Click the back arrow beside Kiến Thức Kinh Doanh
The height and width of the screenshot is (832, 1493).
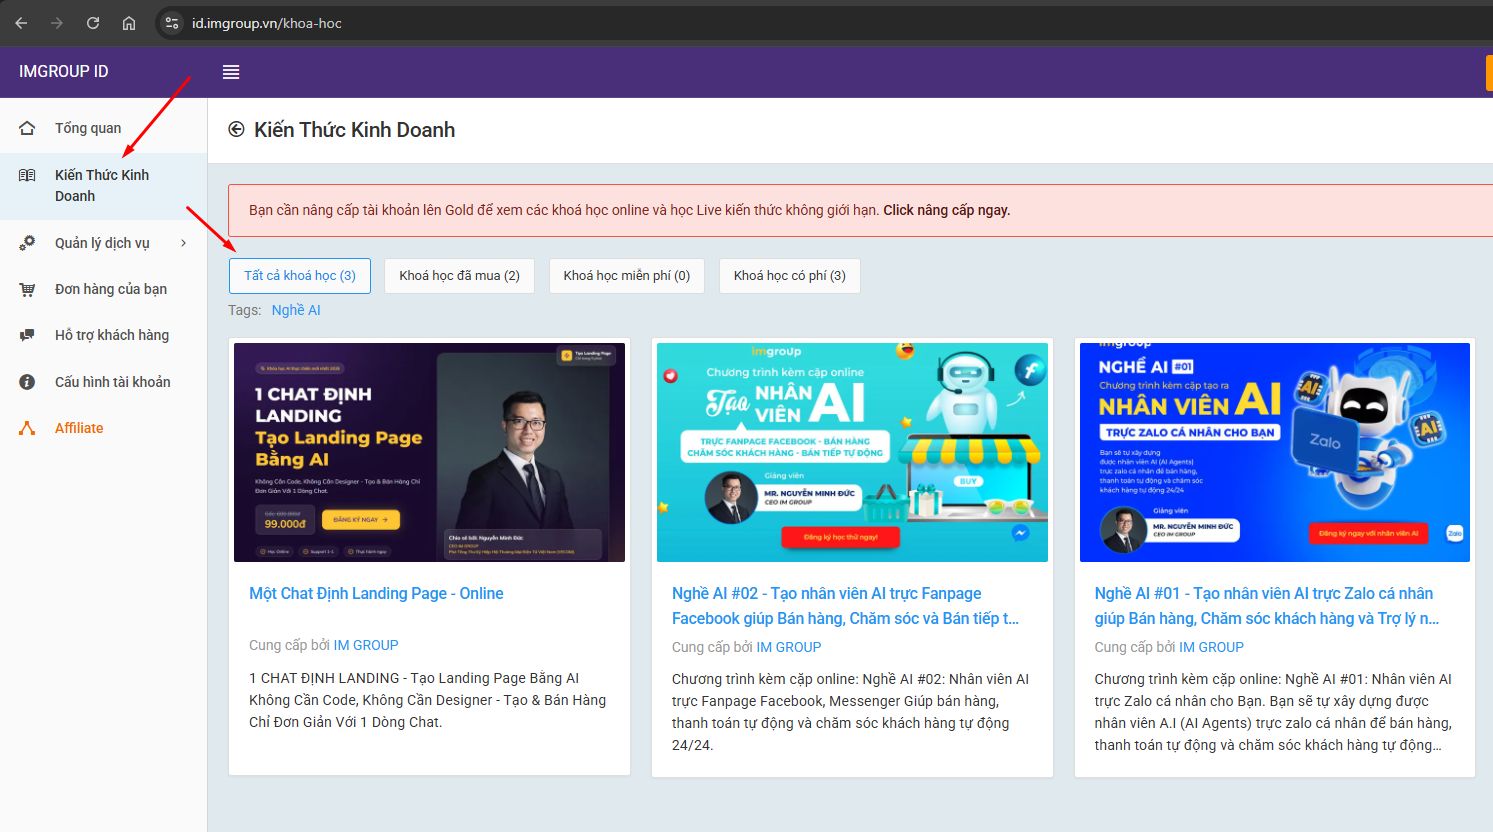pyautogui.click(x=236, y=130)
